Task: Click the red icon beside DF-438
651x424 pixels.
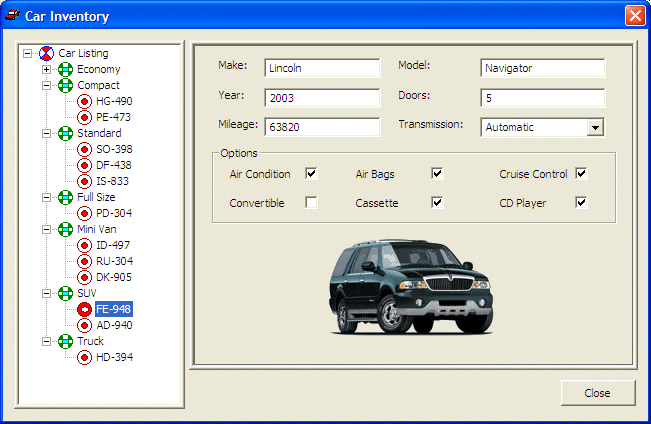Action: point(84,165)
